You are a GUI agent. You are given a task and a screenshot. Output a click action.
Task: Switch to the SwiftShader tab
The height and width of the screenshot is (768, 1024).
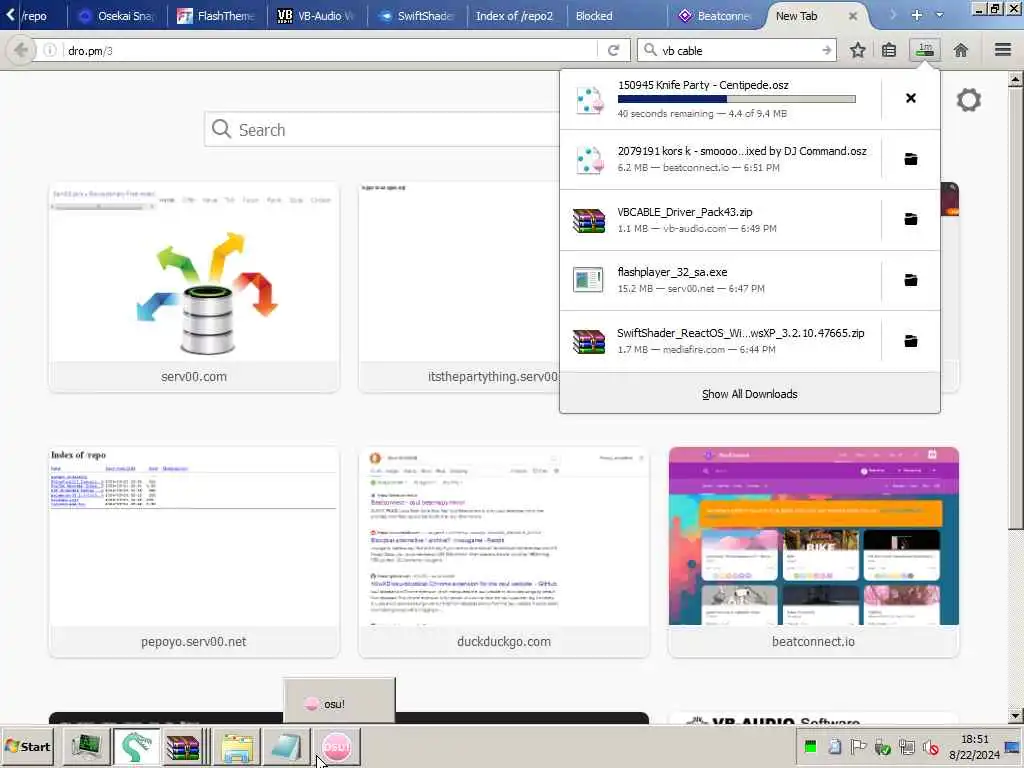click(418, 16)
